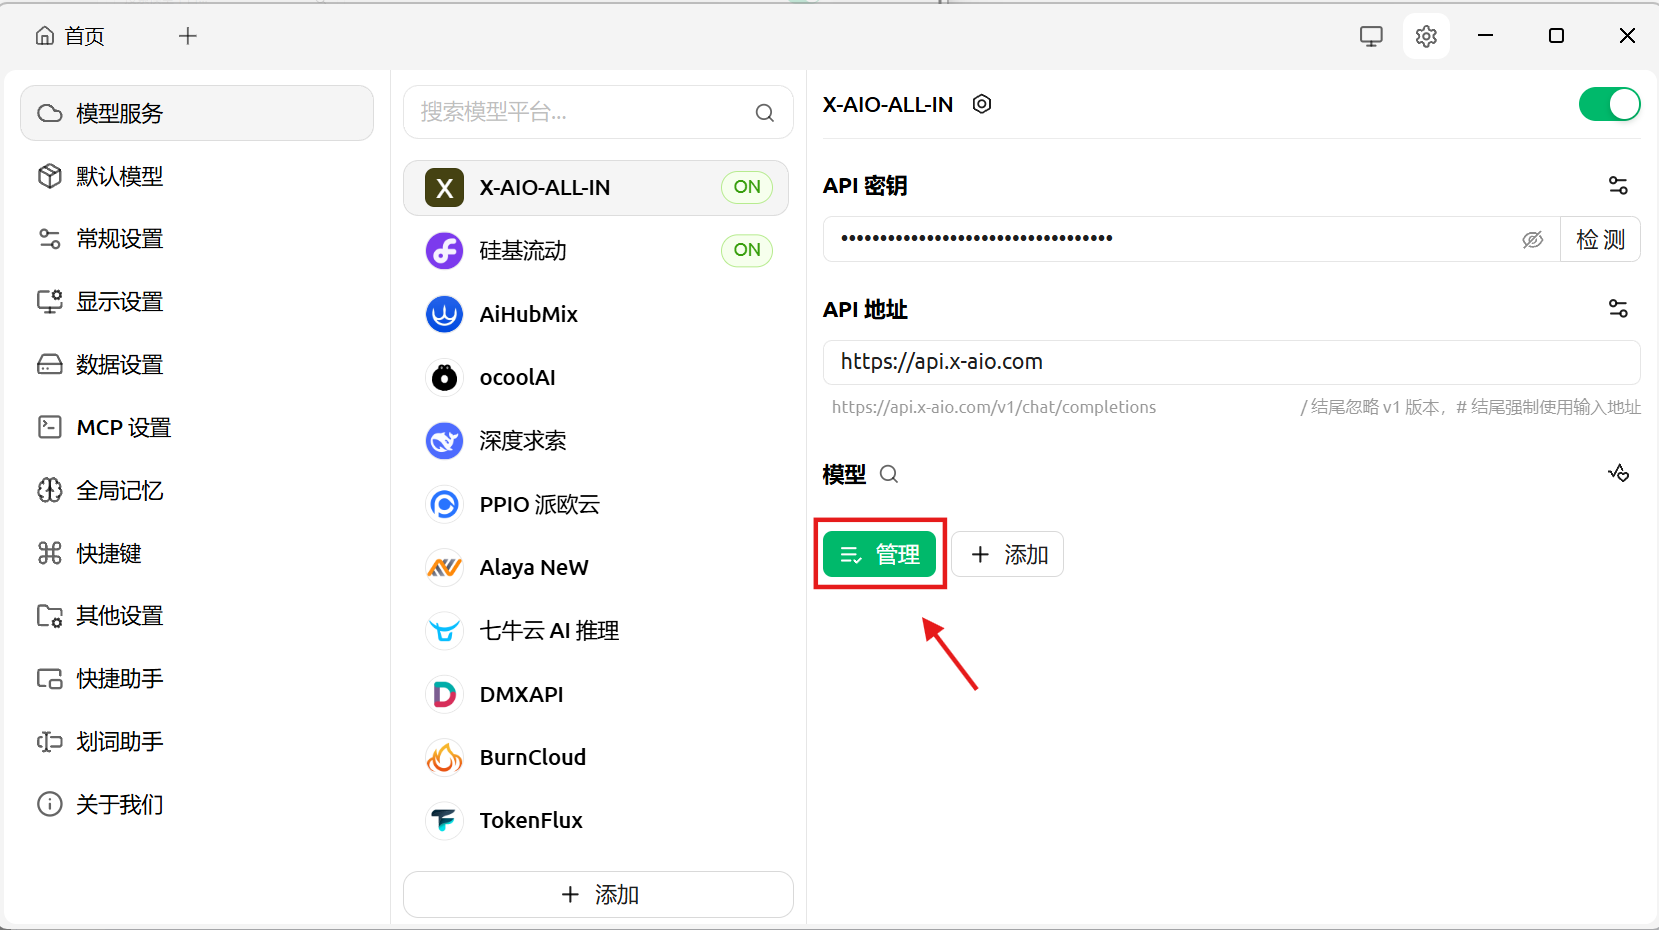
Task: Select DMXAPI provider icon
Action: [444, 694]
